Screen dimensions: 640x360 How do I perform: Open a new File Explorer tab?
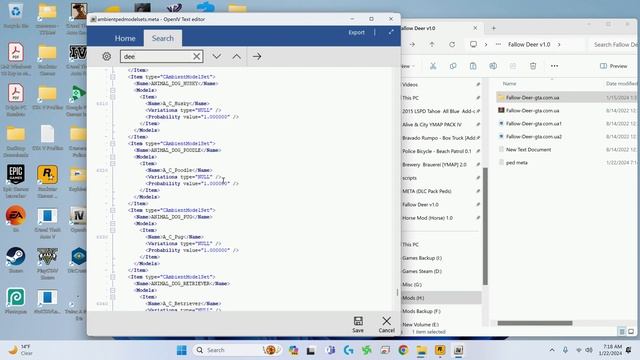(x=493, y=28)
